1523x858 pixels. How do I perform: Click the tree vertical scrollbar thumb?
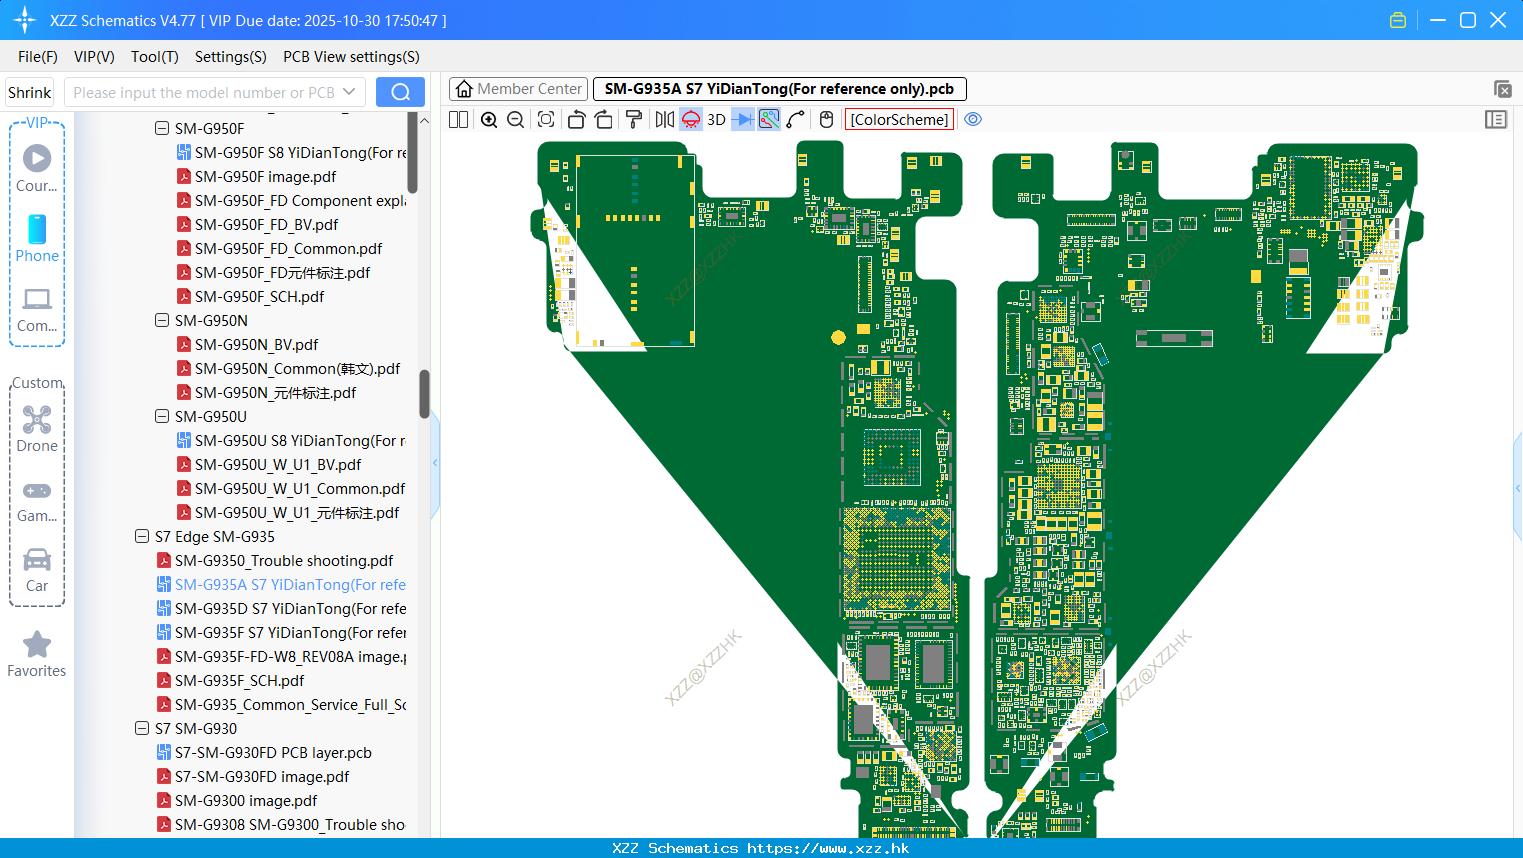tap(424, 394)
